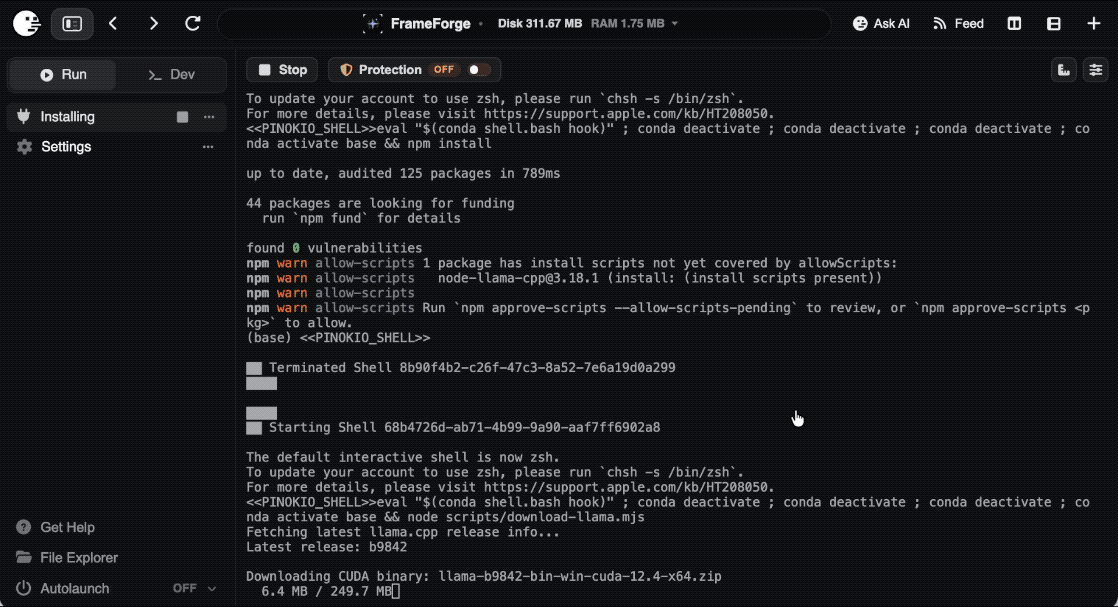This screenshot has height=607, width=1118.
Task: Go forward with the right arrow
Action: [153, 24]
